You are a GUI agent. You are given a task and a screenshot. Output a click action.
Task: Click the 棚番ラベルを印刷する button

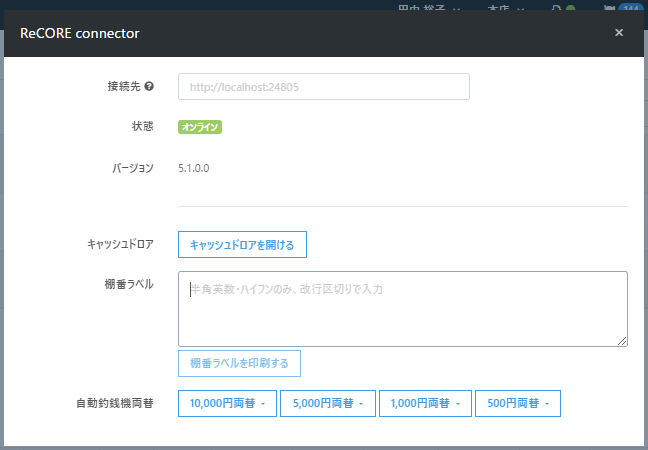[x=239, y=363]
